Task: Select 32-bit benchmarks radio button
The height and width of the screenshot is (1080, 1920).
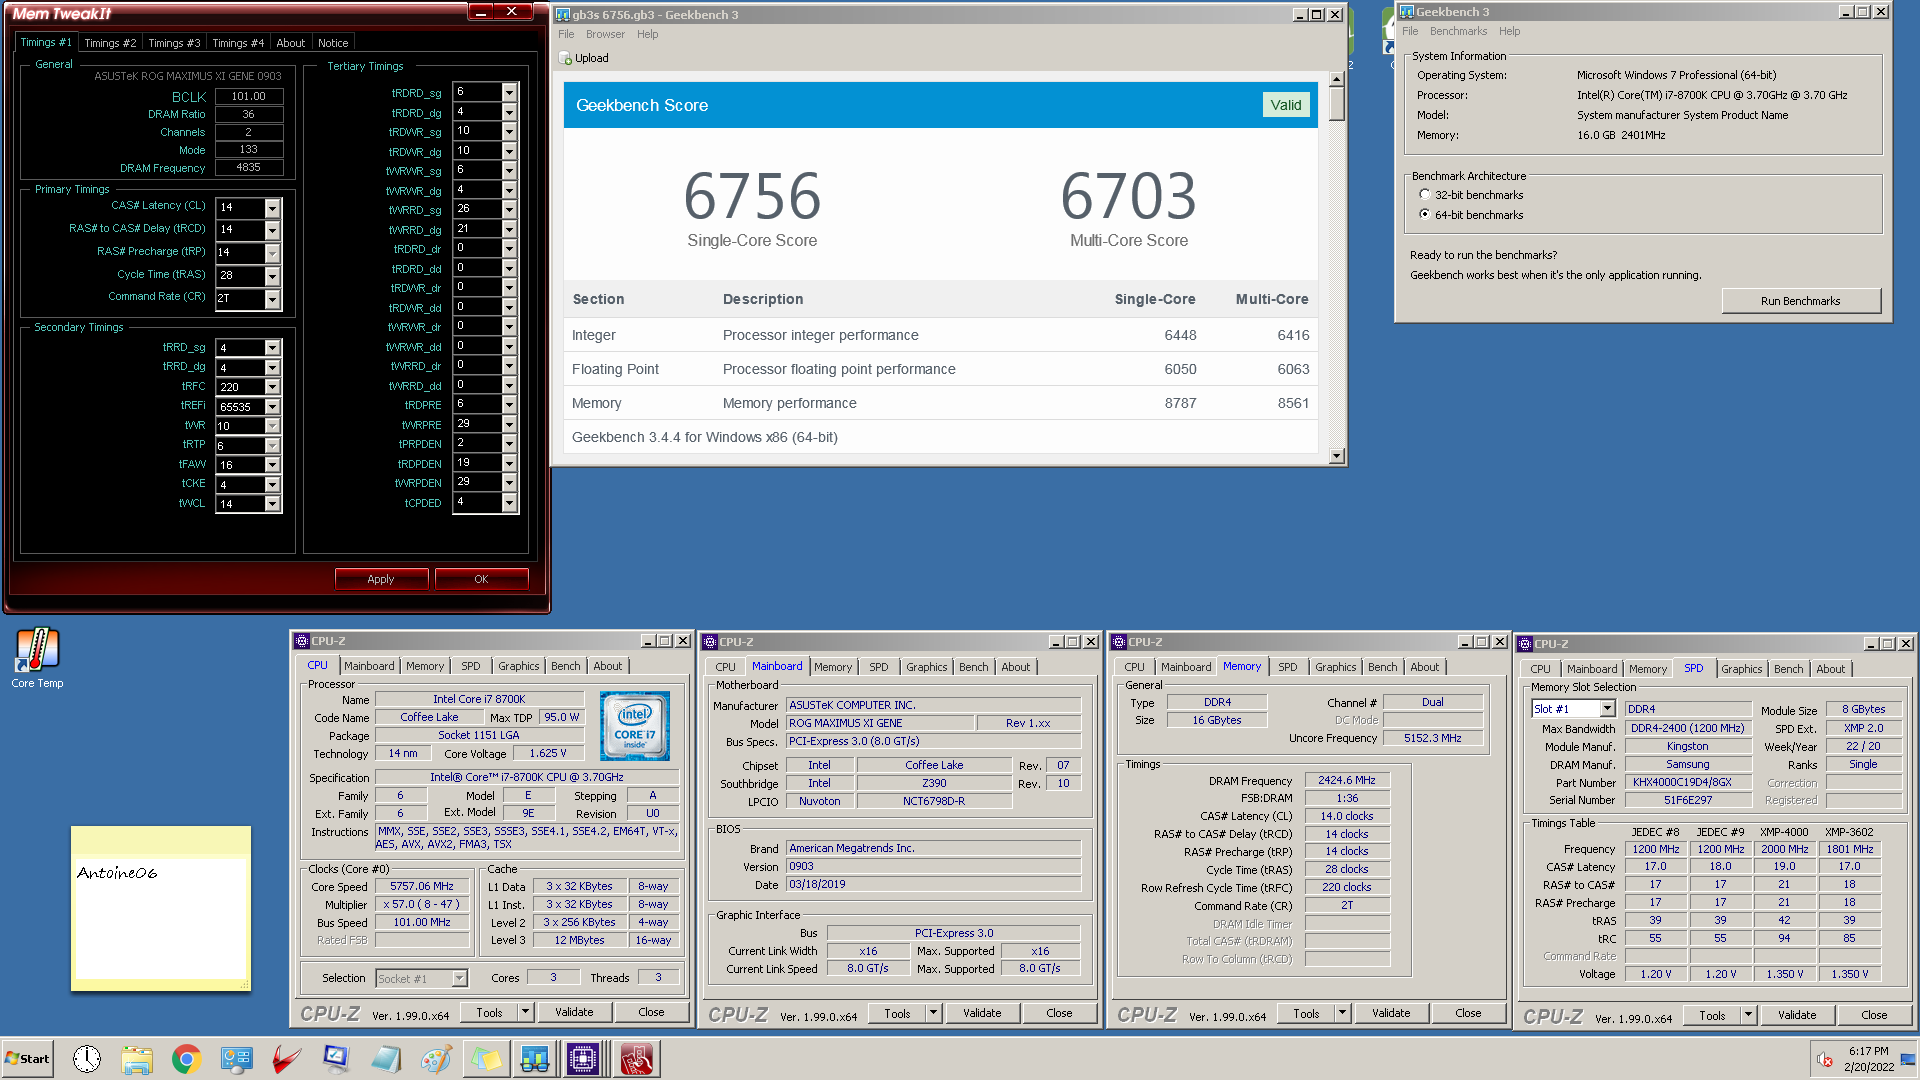Action: click(x=1425, y=195)
